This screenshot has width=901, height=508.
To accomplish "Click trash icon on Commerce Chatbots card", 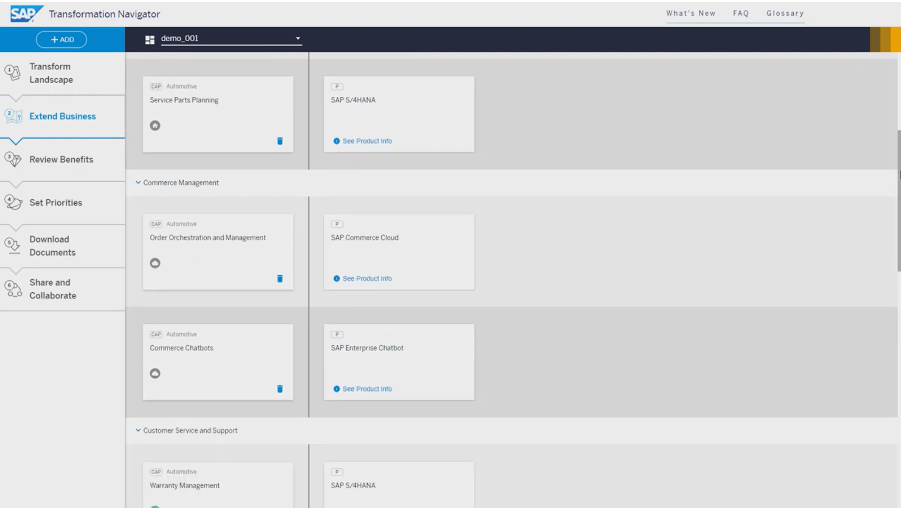I will coord(280,388).
